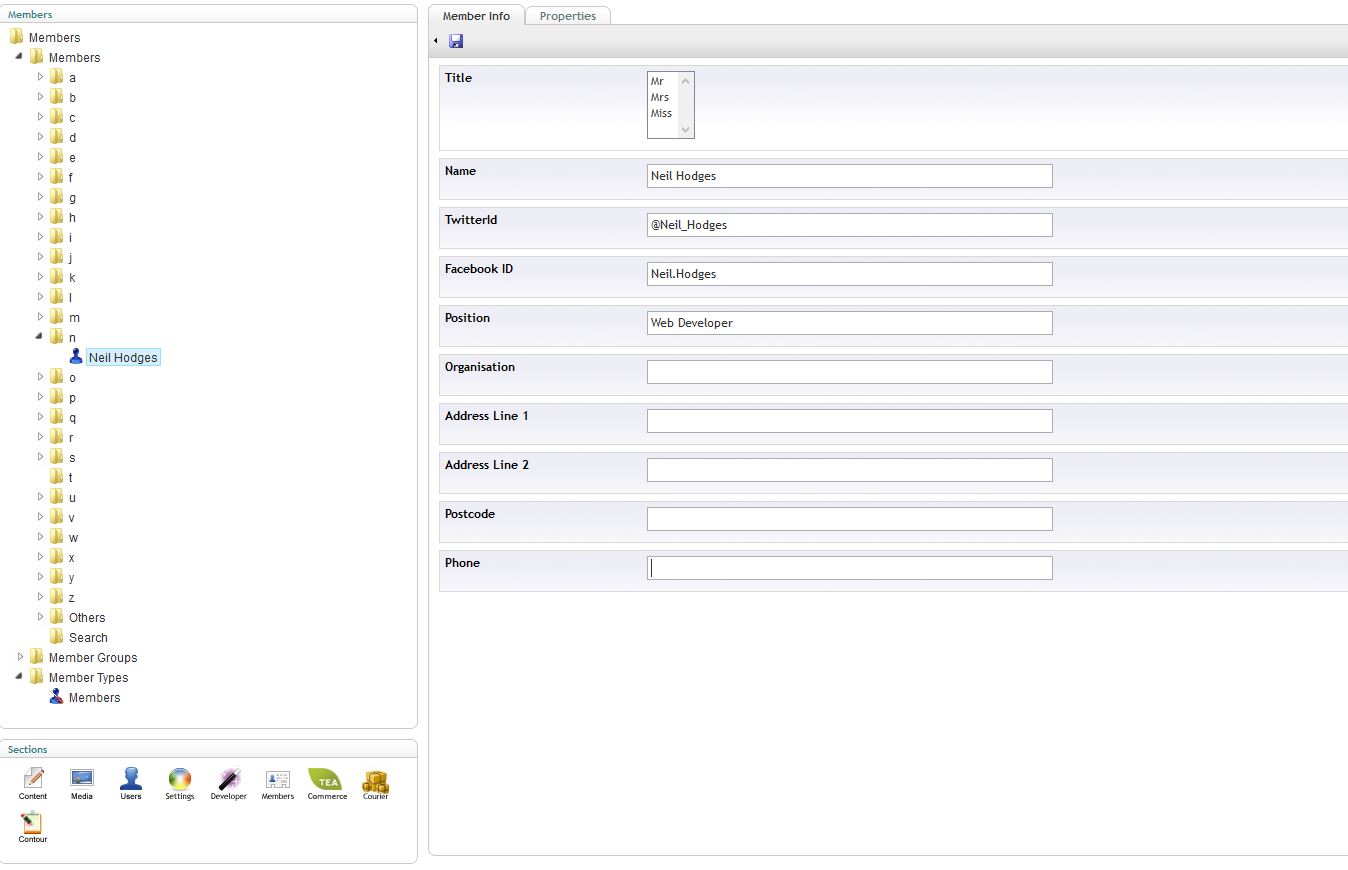
Task: Select Neil Hodges in member tree
Action: point(122,357)
